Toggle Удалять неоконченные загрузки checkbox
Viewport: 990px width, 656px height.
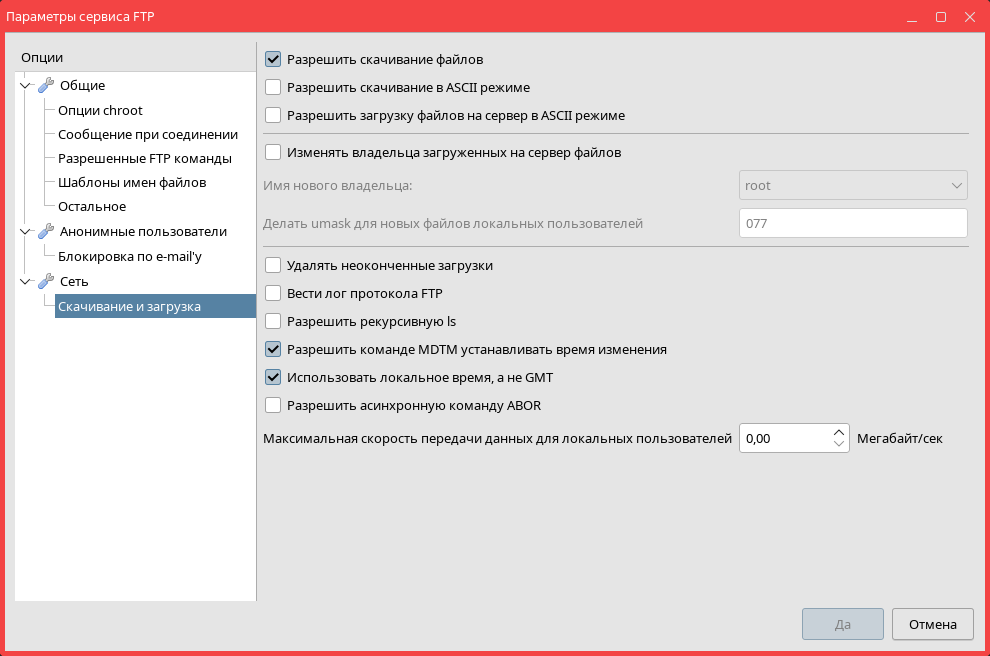coord(273,266)
